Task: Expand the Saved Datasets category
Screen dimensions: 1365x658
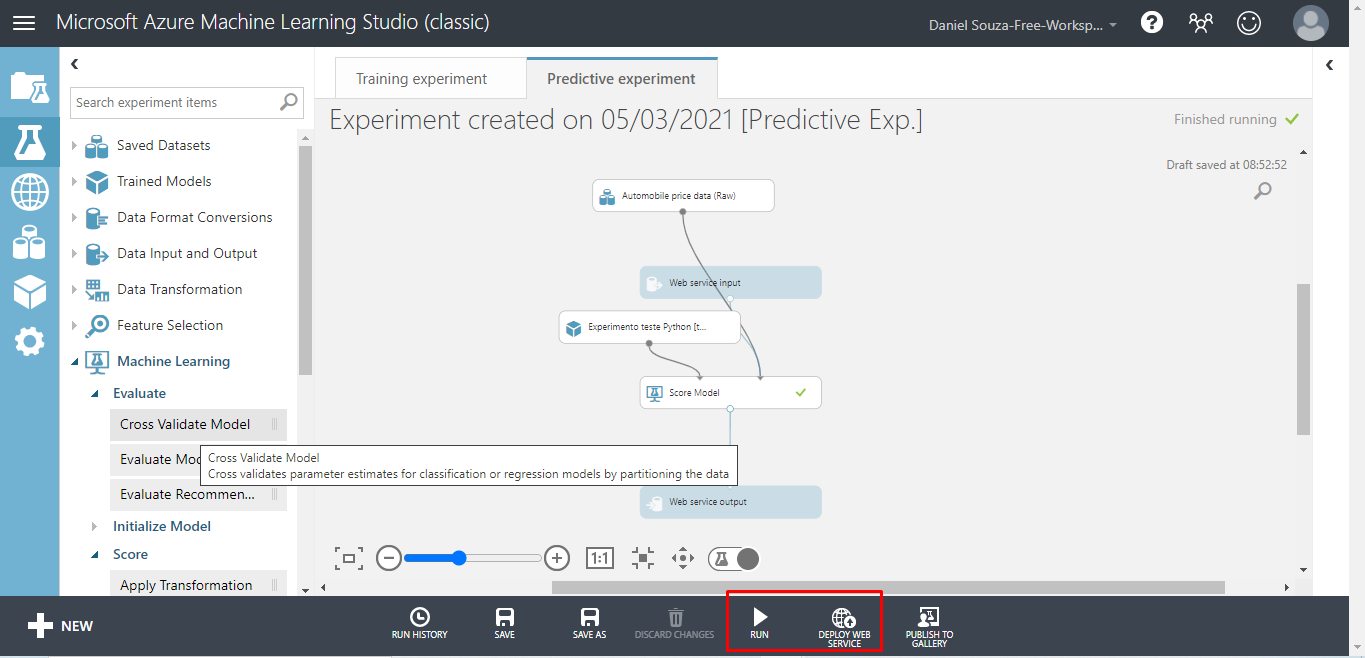Action: click(74, 145)
